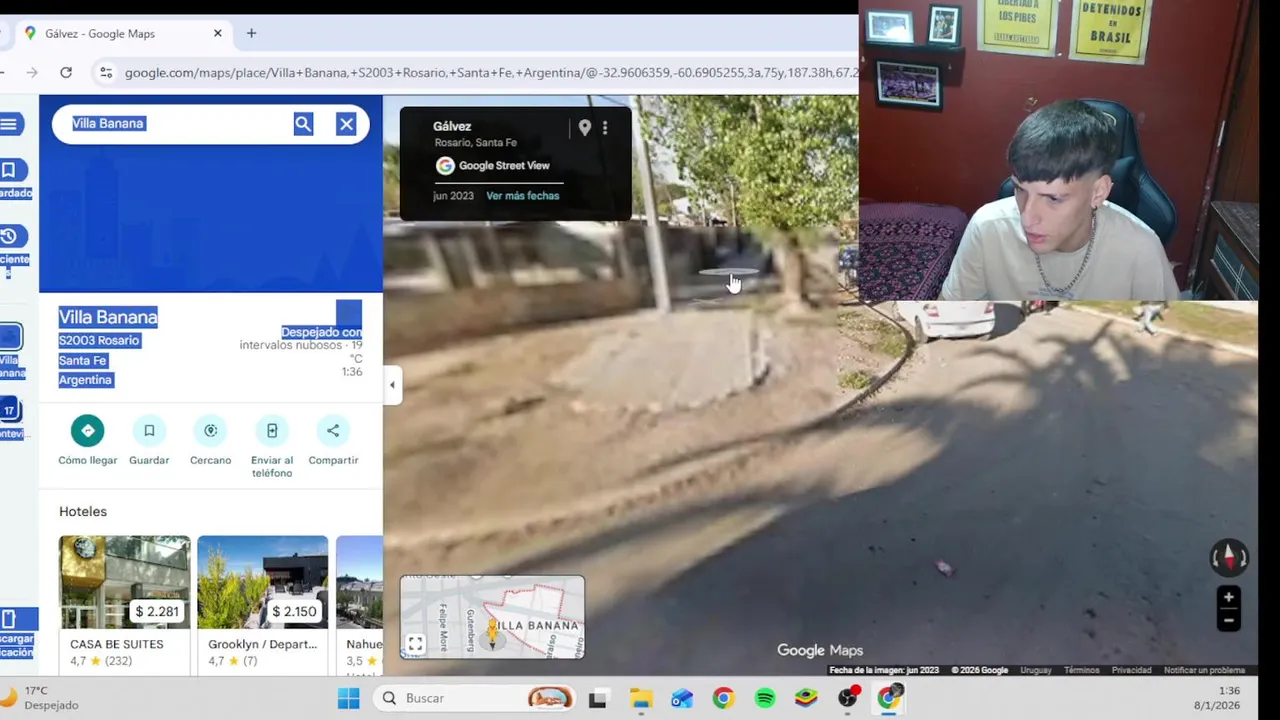Open the first Chrome icon in taskbar
The image size is (1280, 720).
coord(723,698)
